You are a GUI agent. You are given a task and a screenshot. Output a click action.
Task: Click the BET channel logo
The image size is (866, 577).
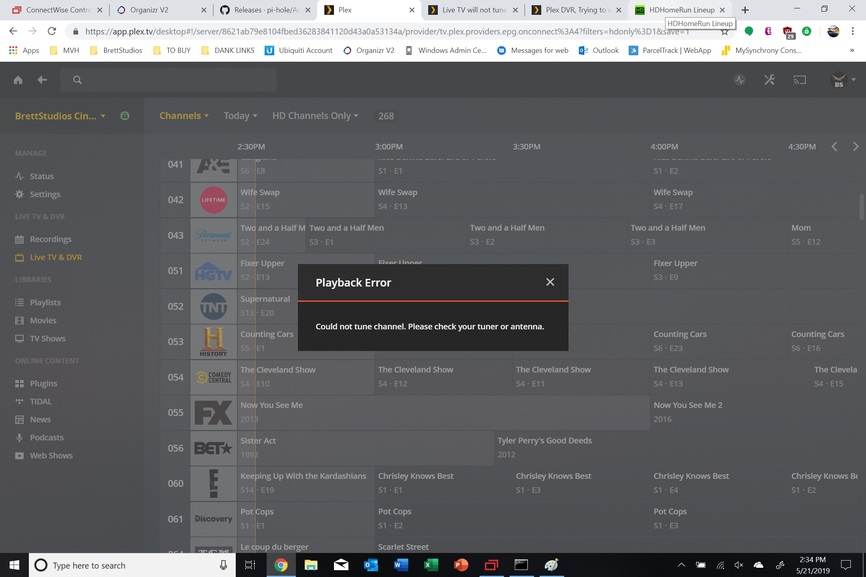tap(213, 448)
